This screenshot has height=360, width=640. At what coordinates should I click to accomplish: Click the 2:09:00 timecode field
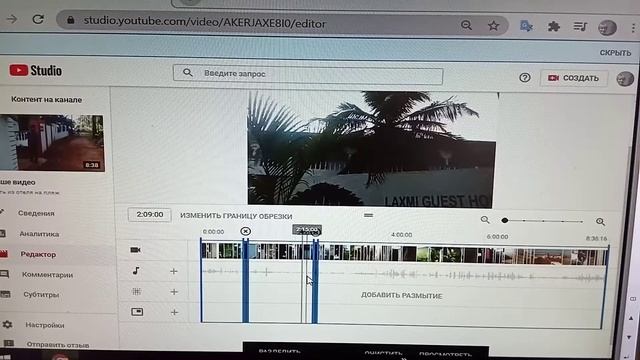[149, 215]
